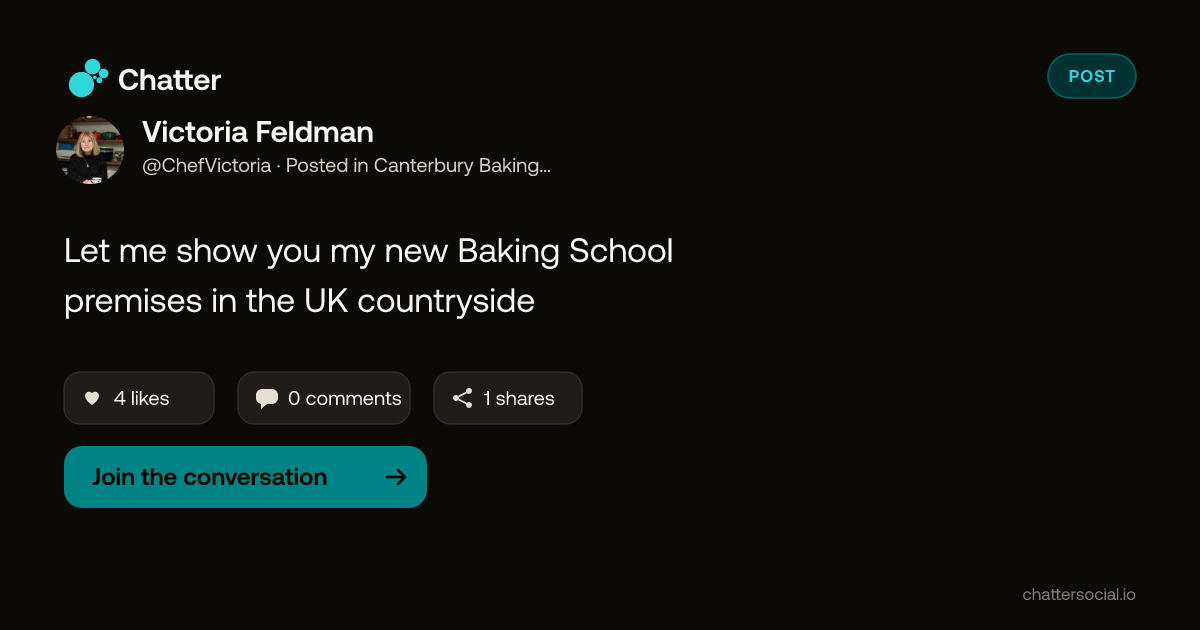Viewport: 1200px width, 630px height.
Task: View the '4 likes' count label
Action: pyautogui.click(x=141, y=398)
